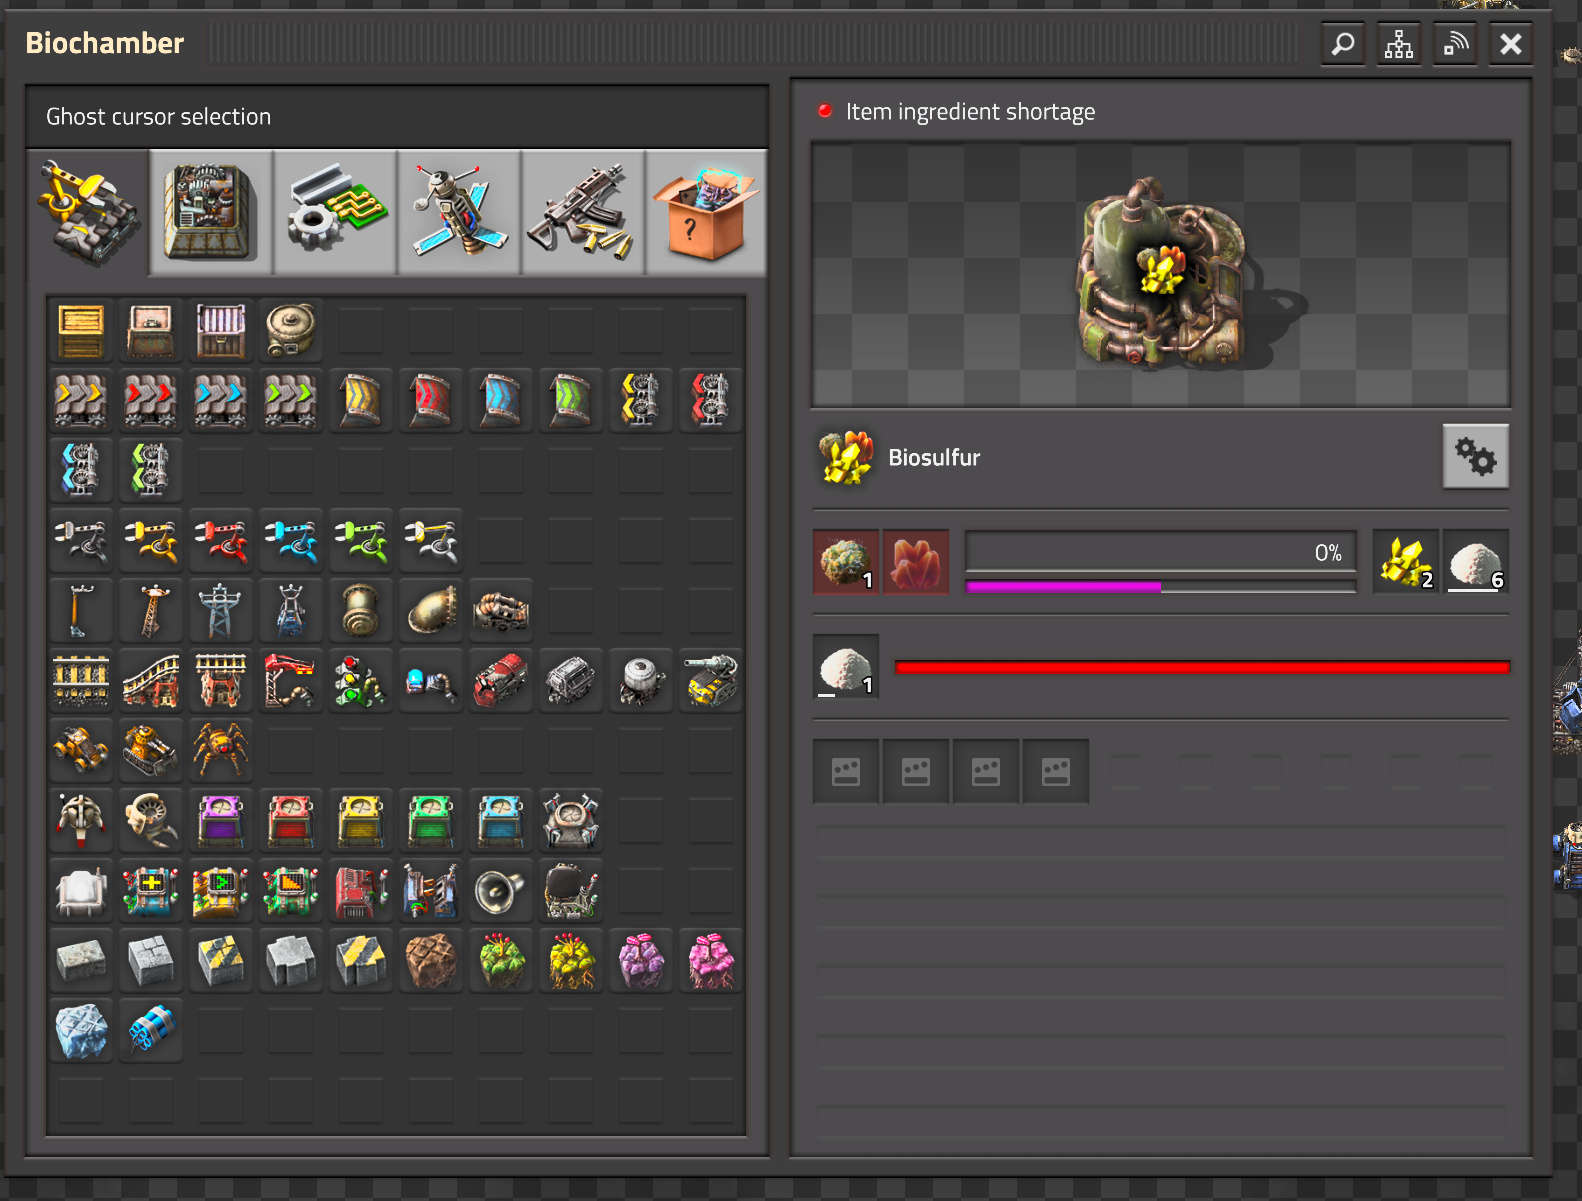The width and height of the screenshot is (1582, 1201).
Task: Select the logistic robot item
Action: pyautogui.click(x=81, y=821)
